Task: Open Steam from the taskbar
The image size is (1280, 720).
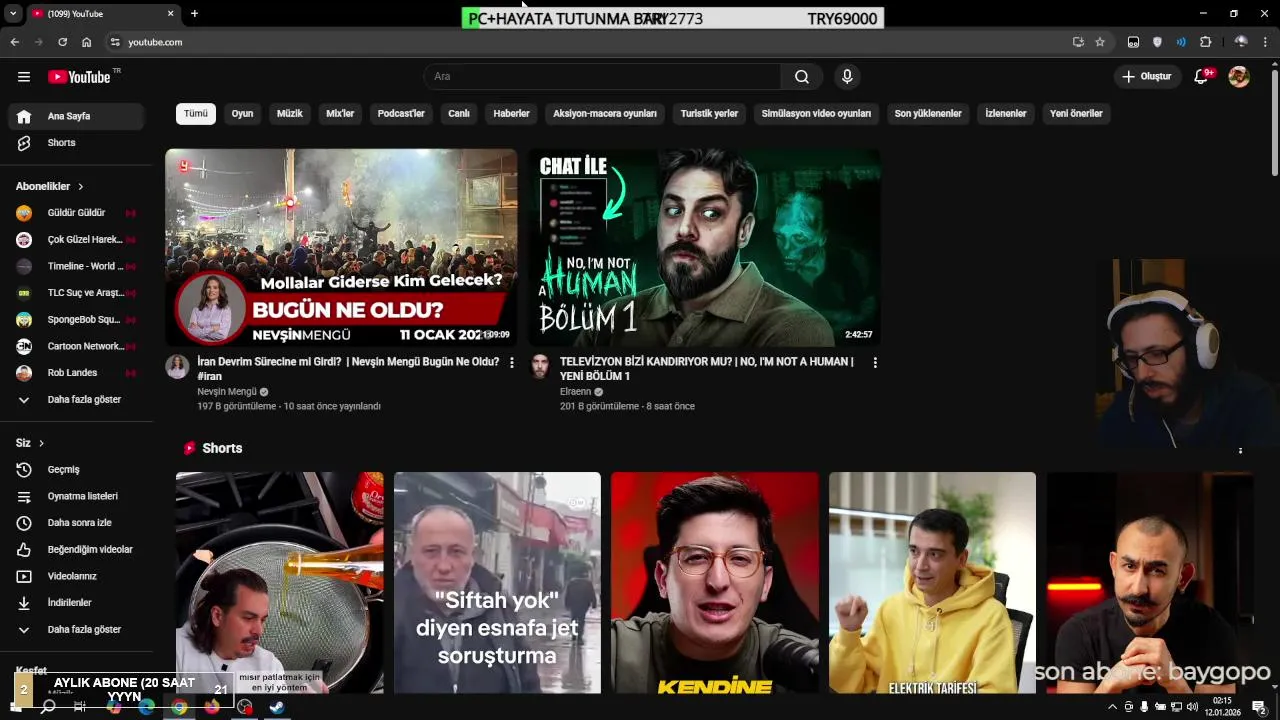Action: [x=277, y=707]
